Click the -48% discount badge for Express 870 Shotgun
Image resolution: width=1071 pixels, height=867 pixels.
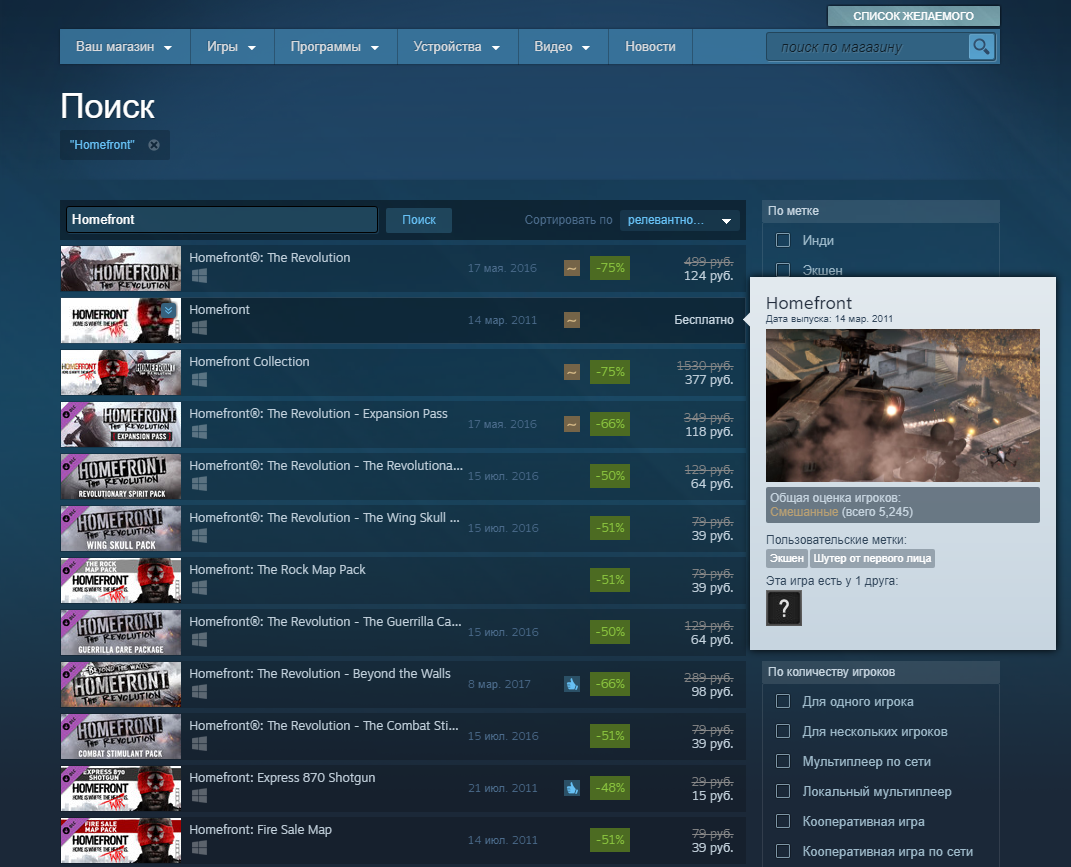[x=609, y=788]
